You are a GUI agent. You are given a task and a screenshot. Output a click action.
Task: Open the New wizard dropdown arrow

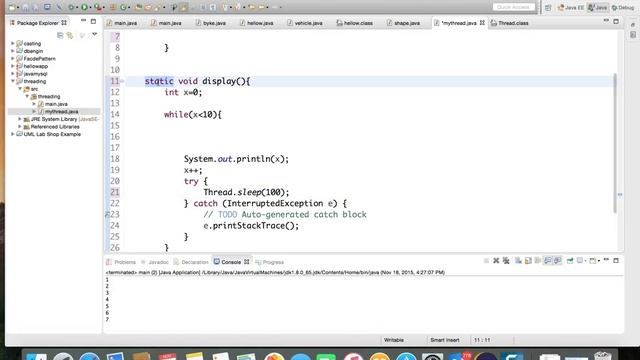coord(18,7)
